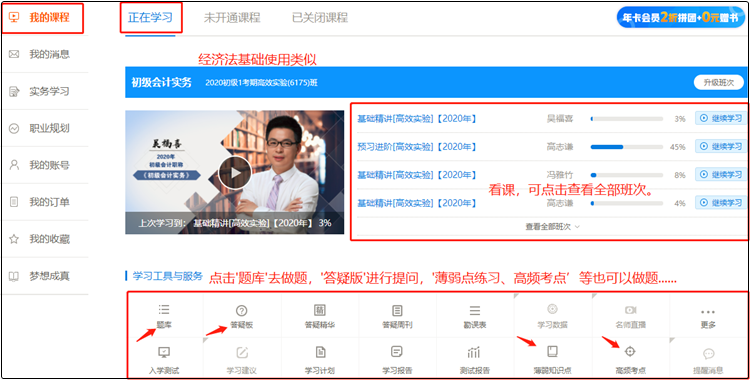750x380 pixels.
Task: Open the 基础精讲 link taught by 冯雅竹
Action: (417, 175)
